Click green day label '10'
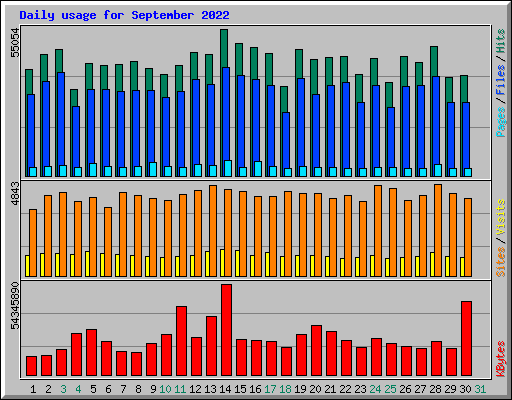The image size is (512, 400). 165,389
